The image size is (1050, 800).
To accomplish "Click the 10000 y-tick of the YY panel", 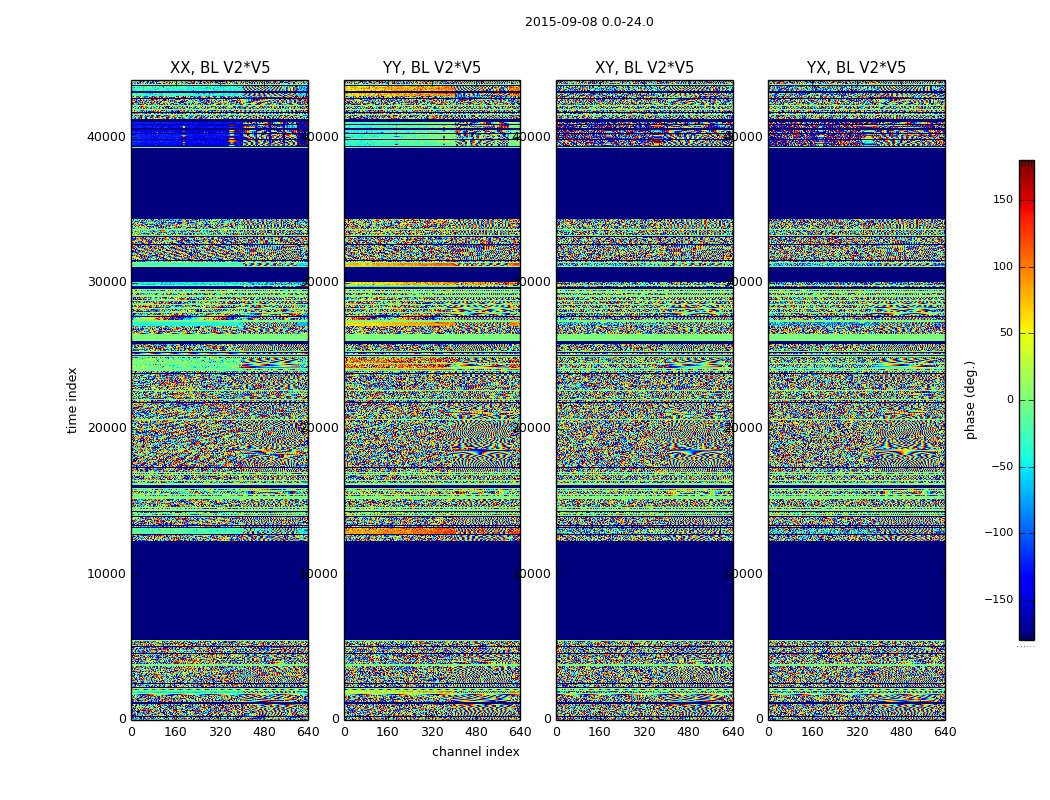I will point(319,574).
